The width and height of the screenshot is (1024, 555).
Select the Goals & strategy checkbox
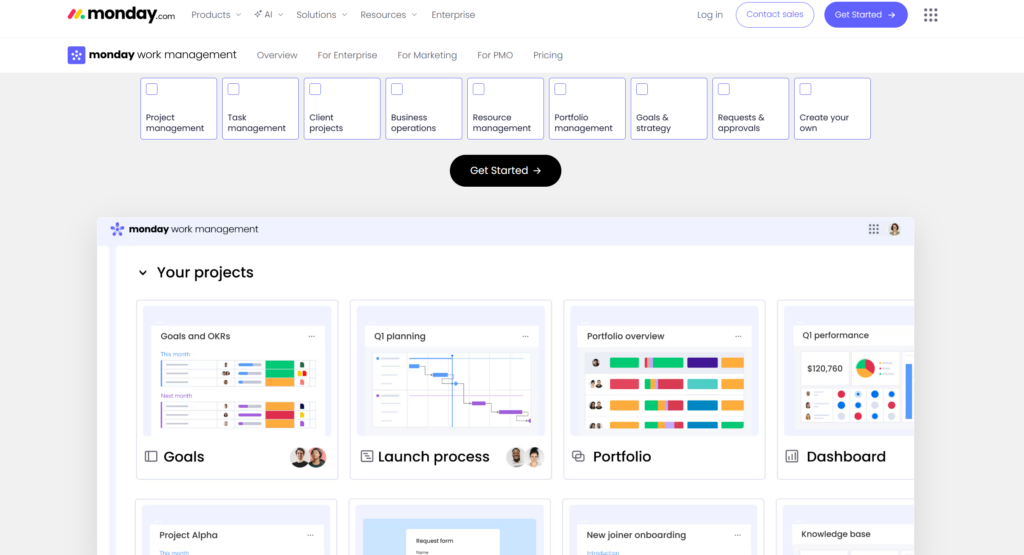[642, 89]
